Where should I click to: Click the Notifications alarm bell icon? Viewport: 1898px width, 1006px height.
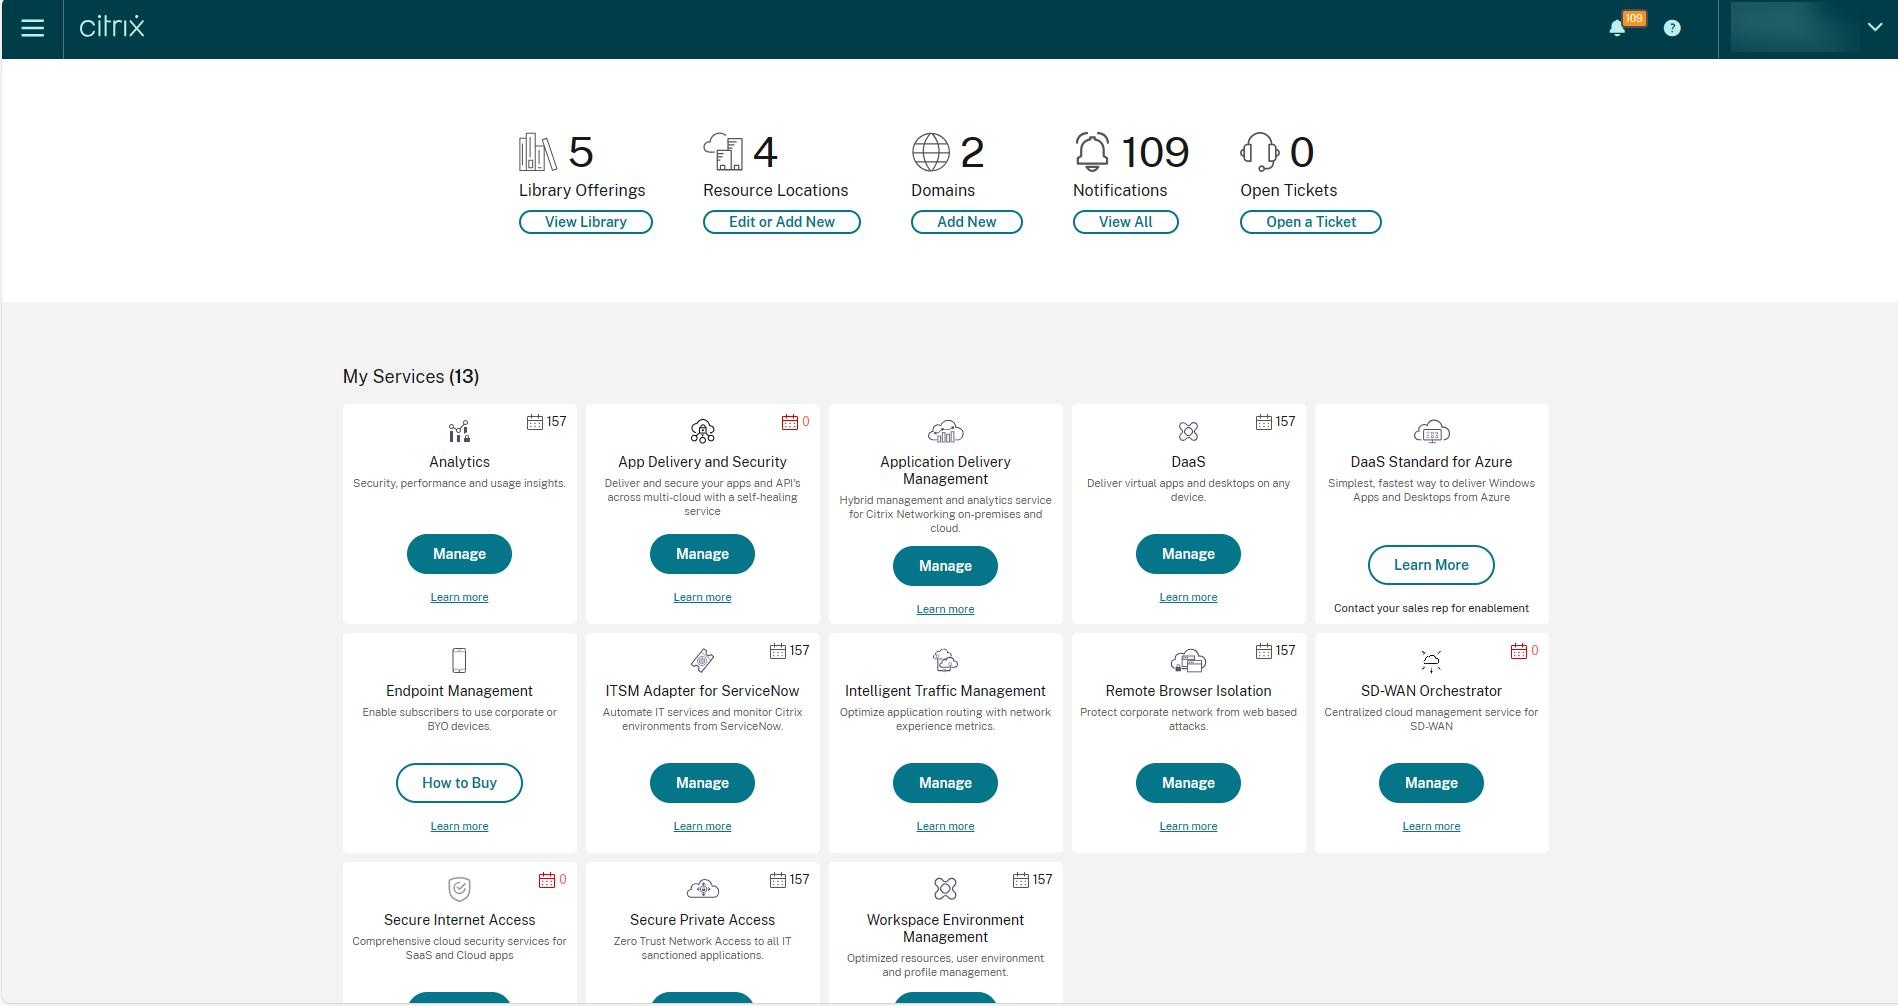tap(1092, 152)
